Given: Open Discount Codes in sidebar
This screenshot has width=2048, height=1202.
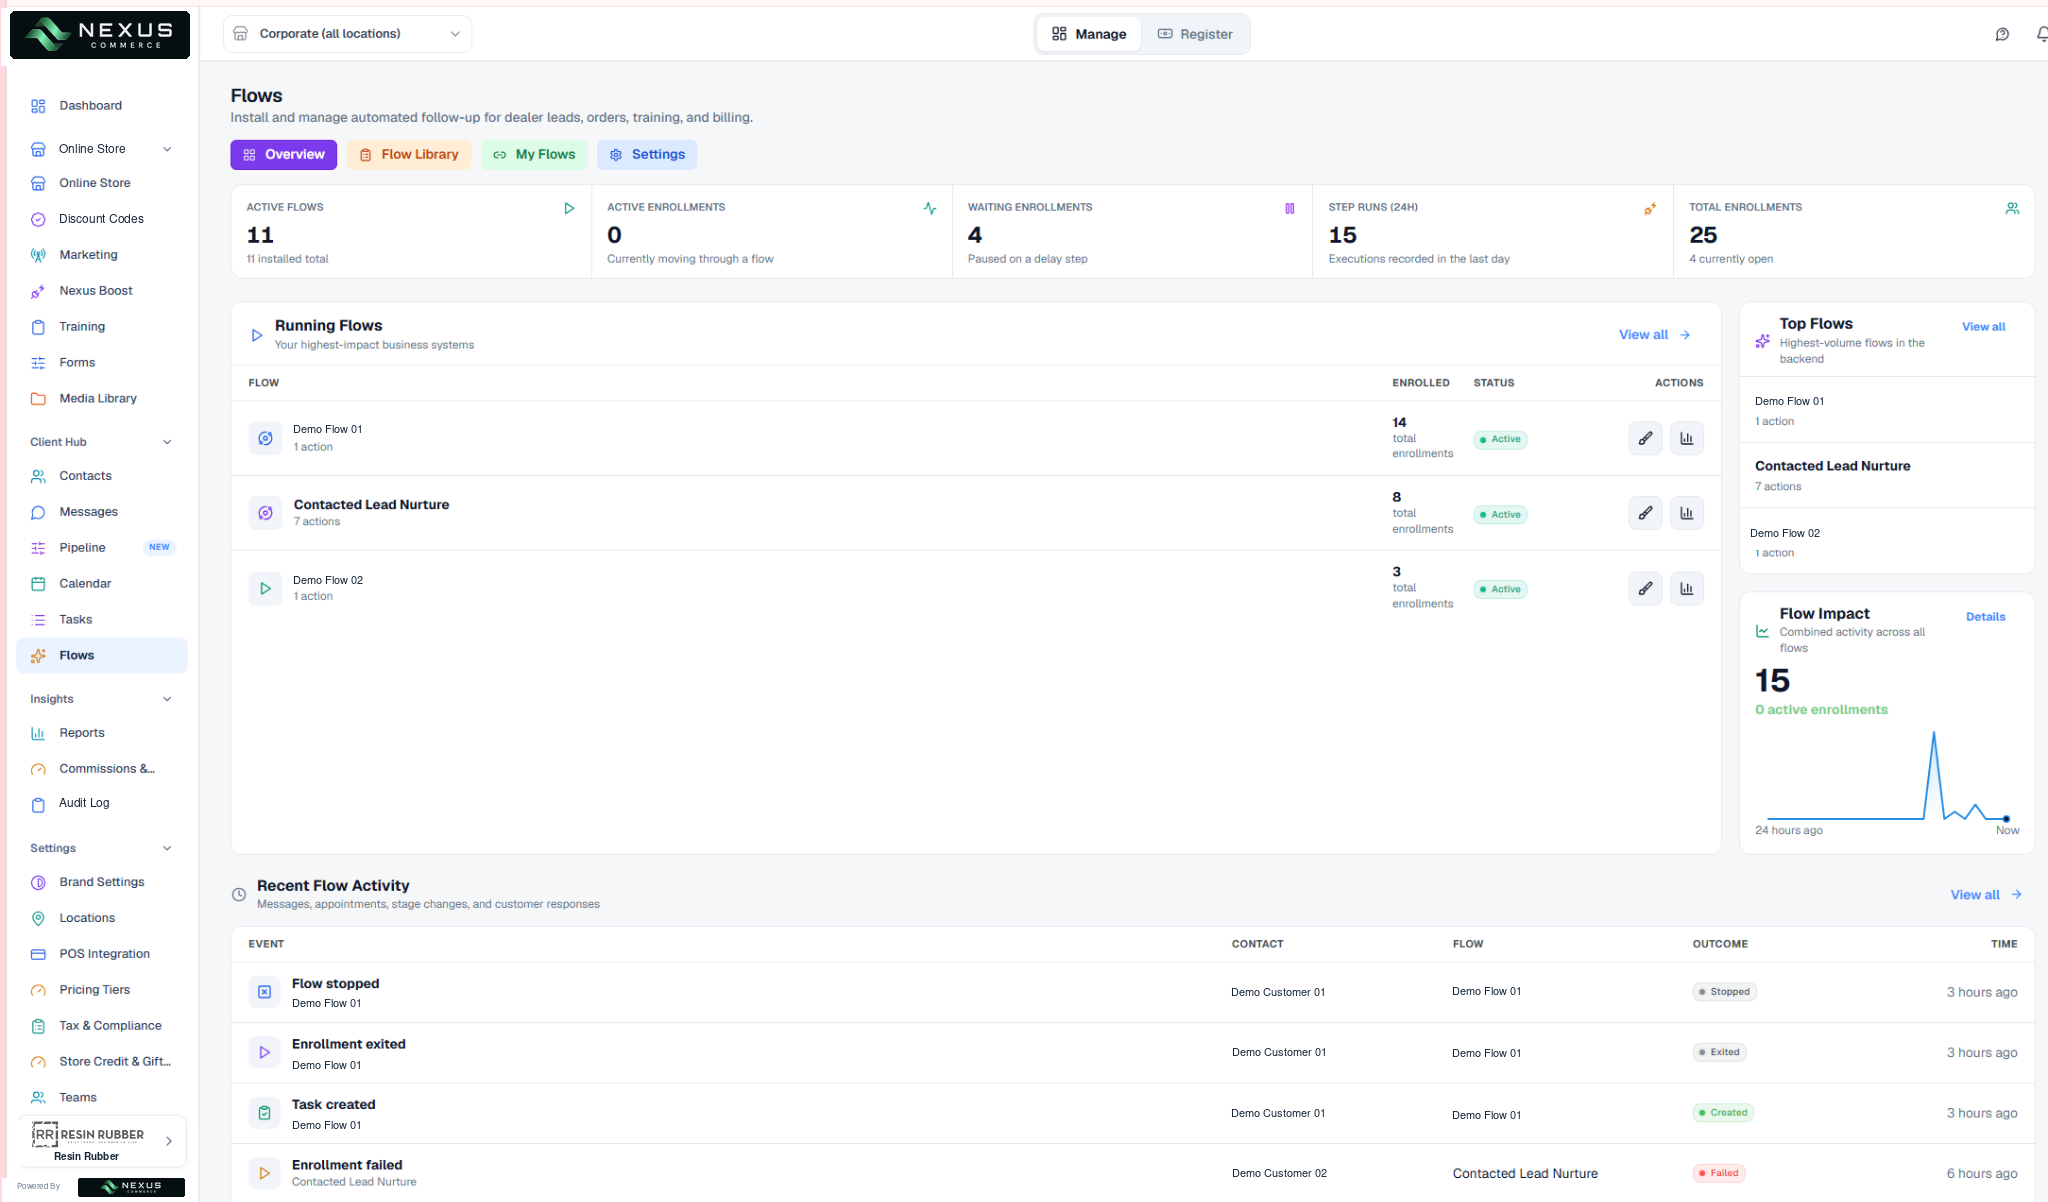Looking at the screenshot, I should 101,219.
